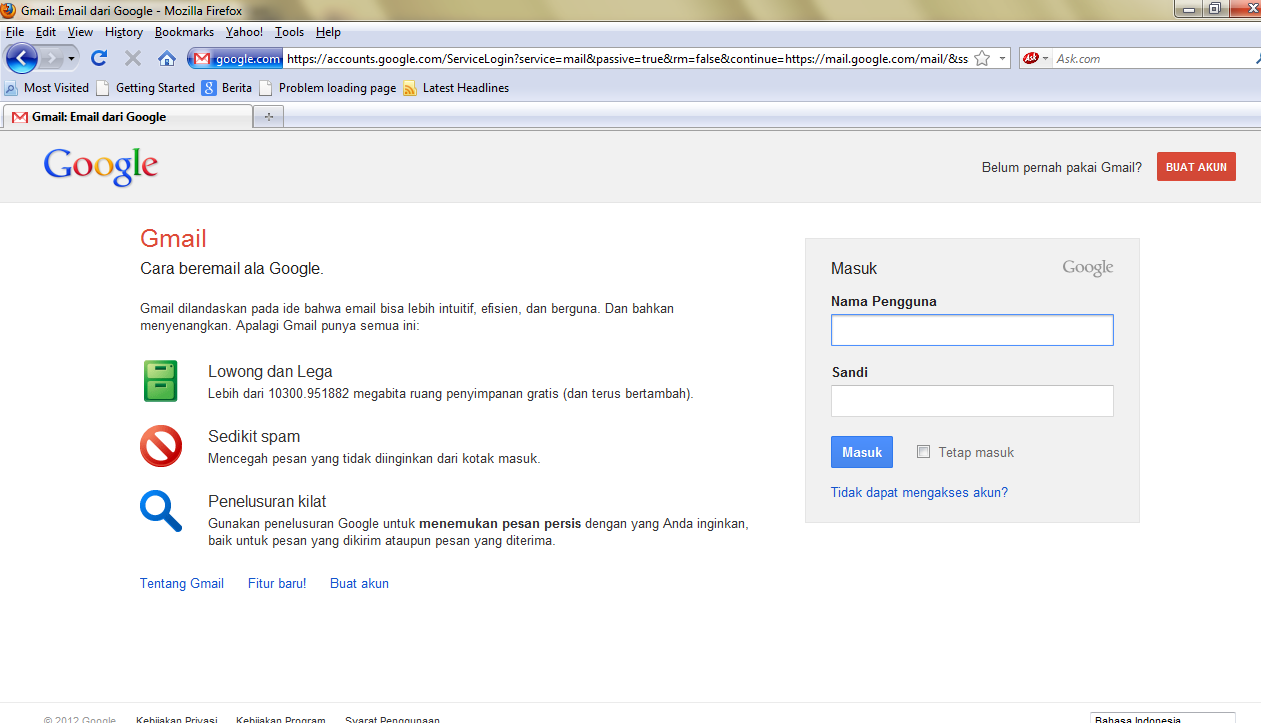Open the Ask.com search engine dropdown
The width and height of the screenshot is (1261, 723).
(1045, 59)
